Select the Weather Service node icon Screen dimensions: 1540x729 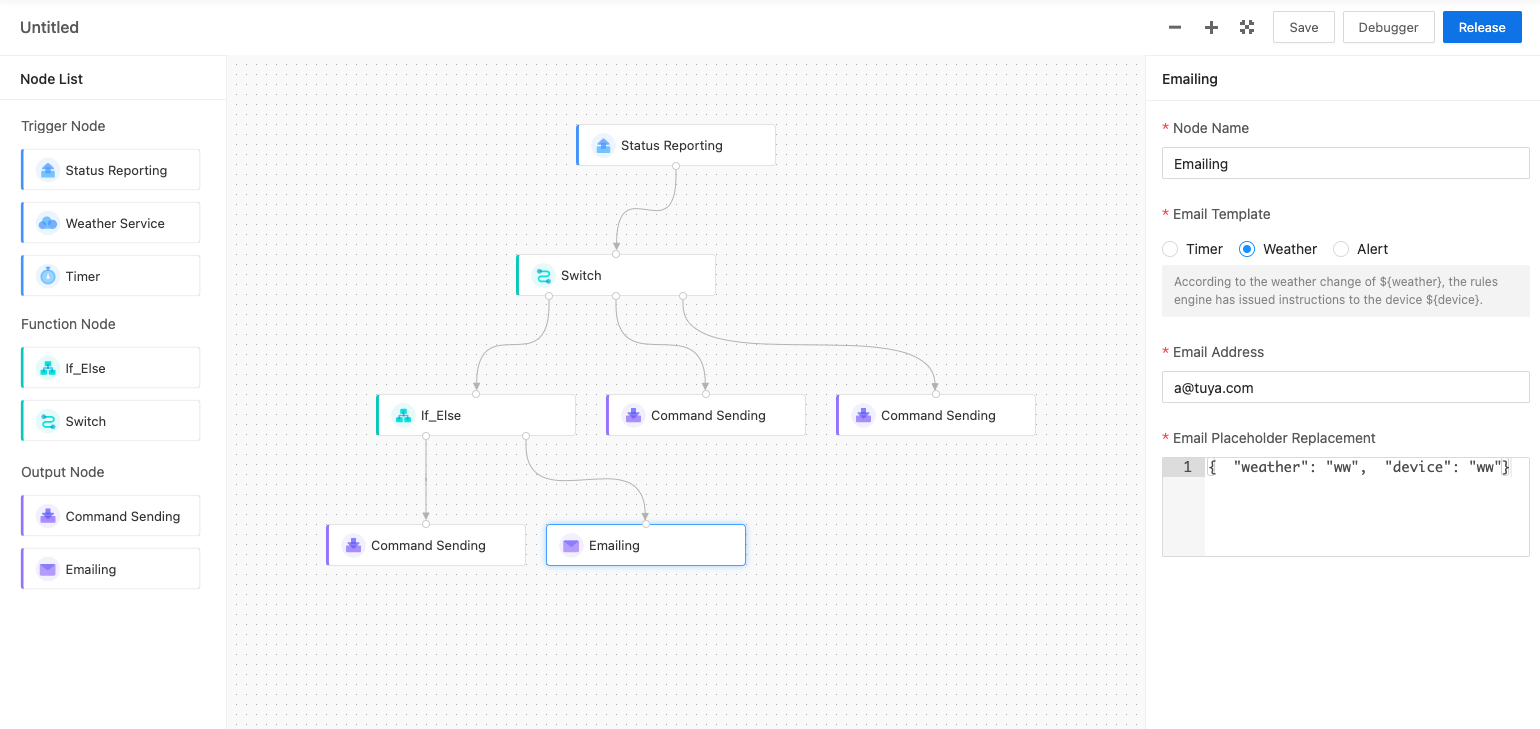pos(47,222)
